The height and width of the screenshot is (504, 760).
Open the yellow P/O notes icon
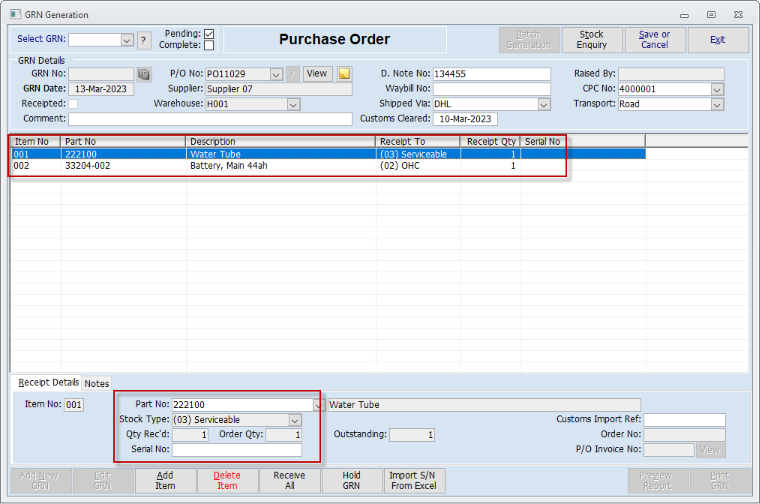344,74
